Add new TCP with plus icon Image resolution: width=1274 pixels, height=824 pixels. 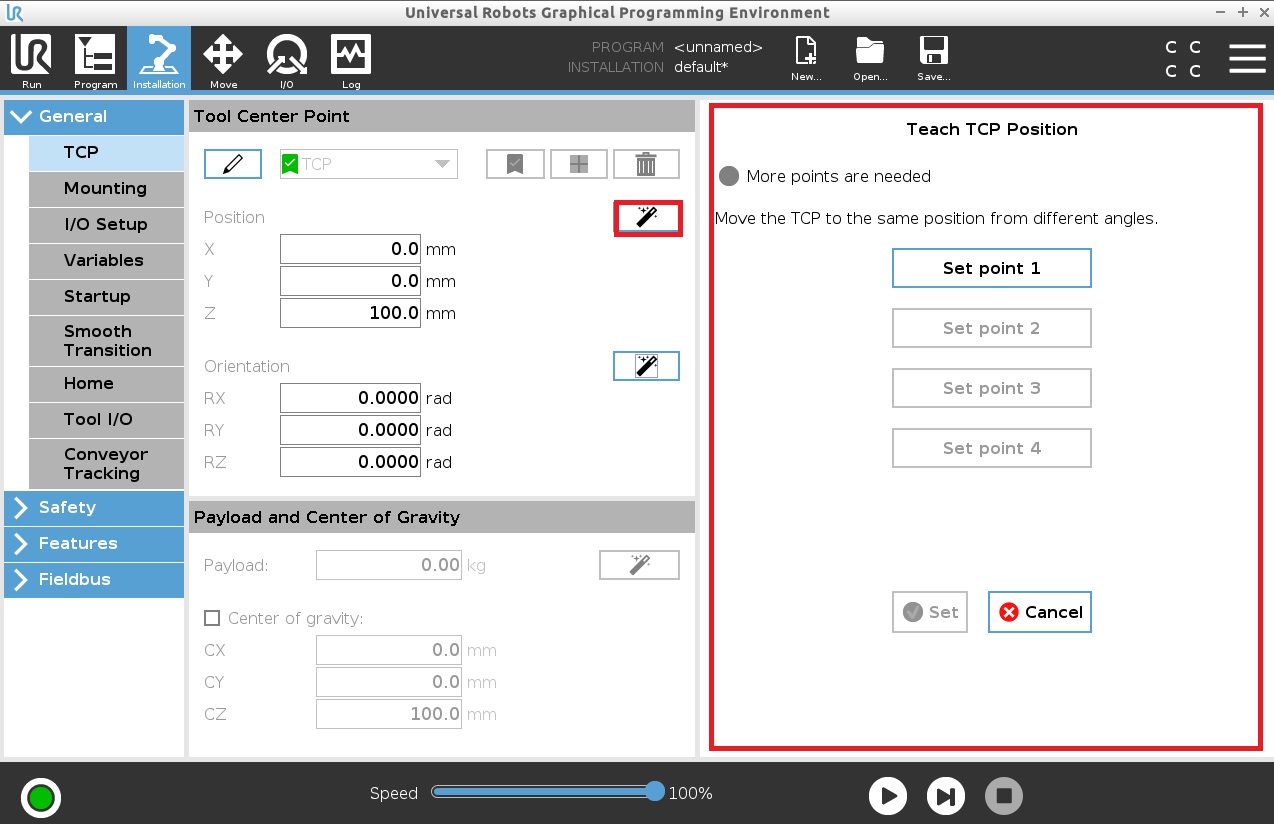(x=579, y=164)
